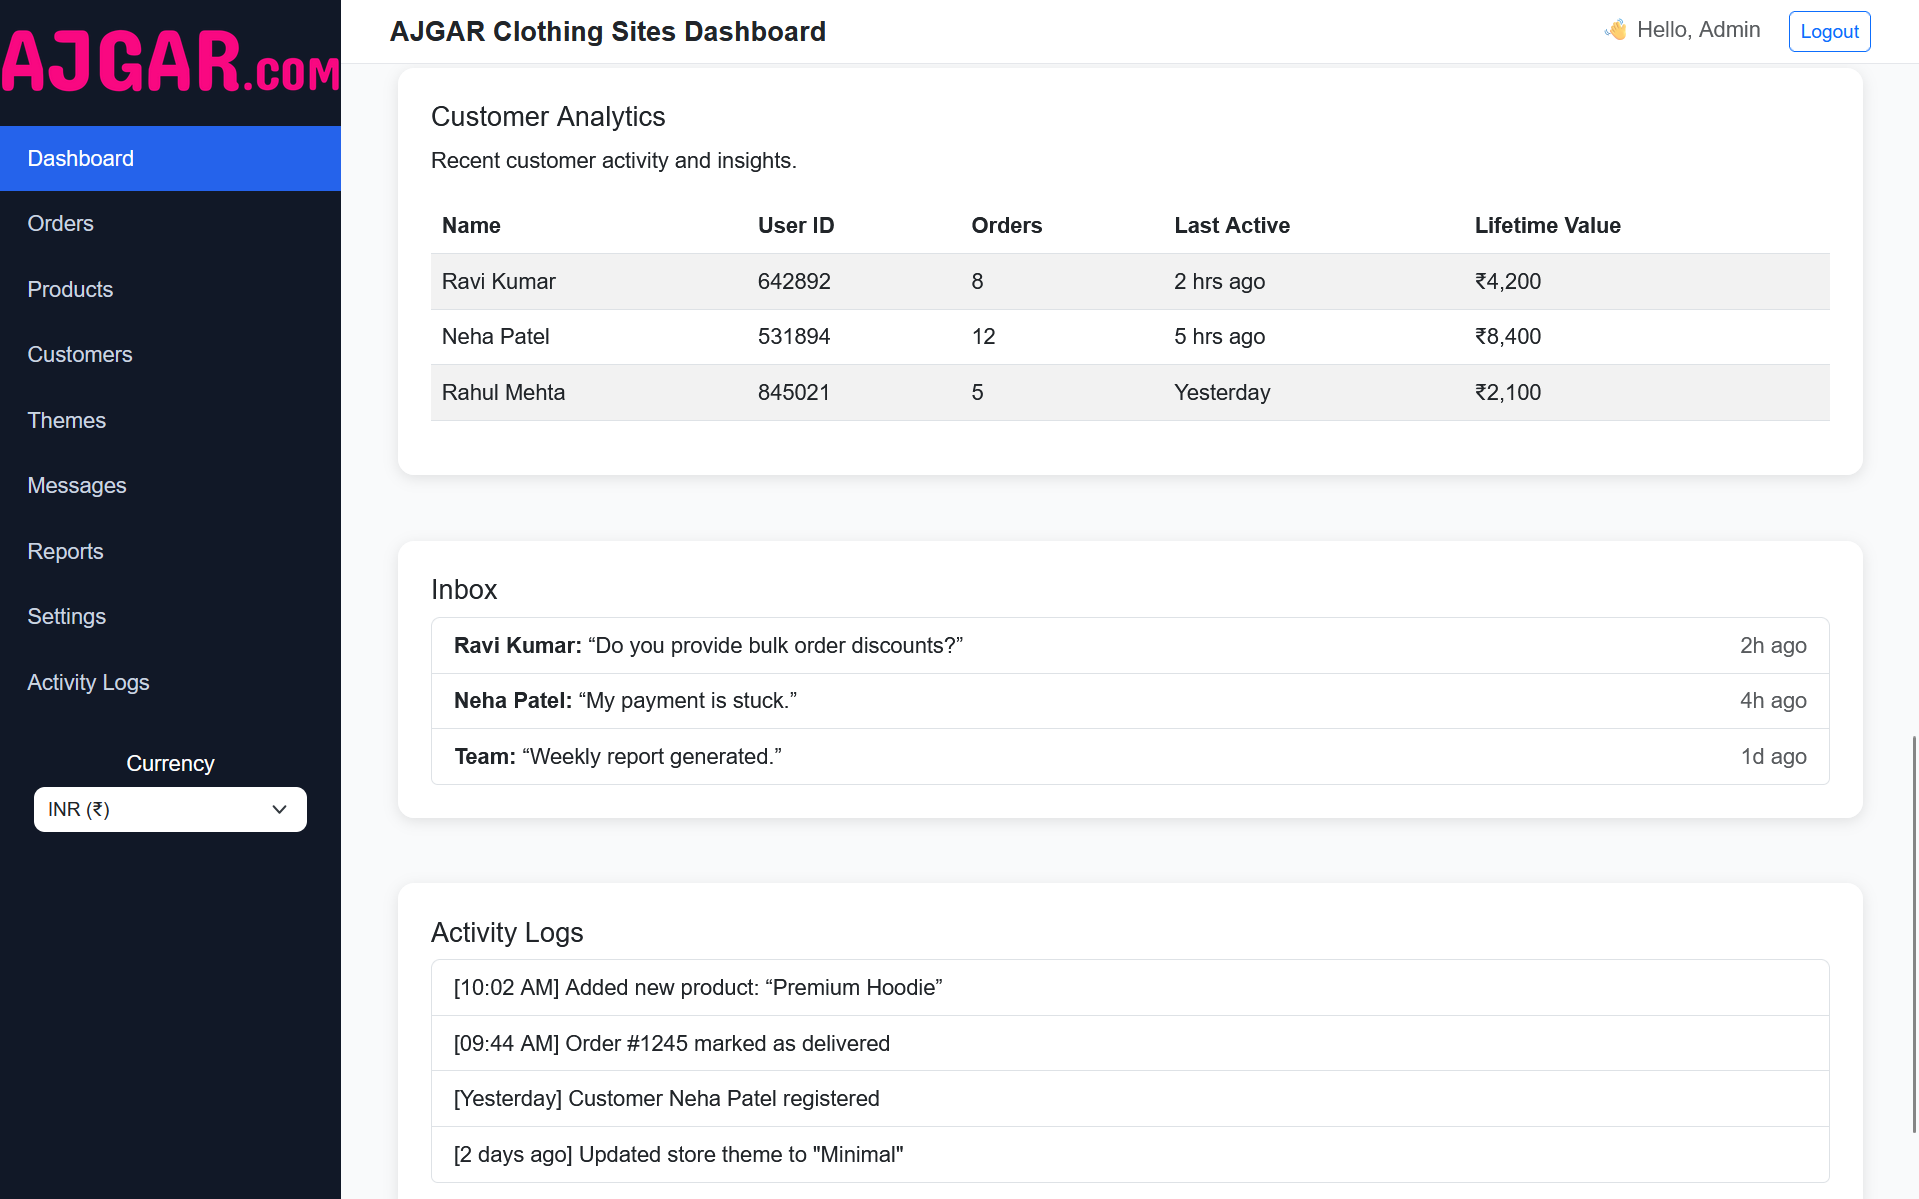Open Themes from the sidebar
1919x1199 pixels.
pos(67,421)
